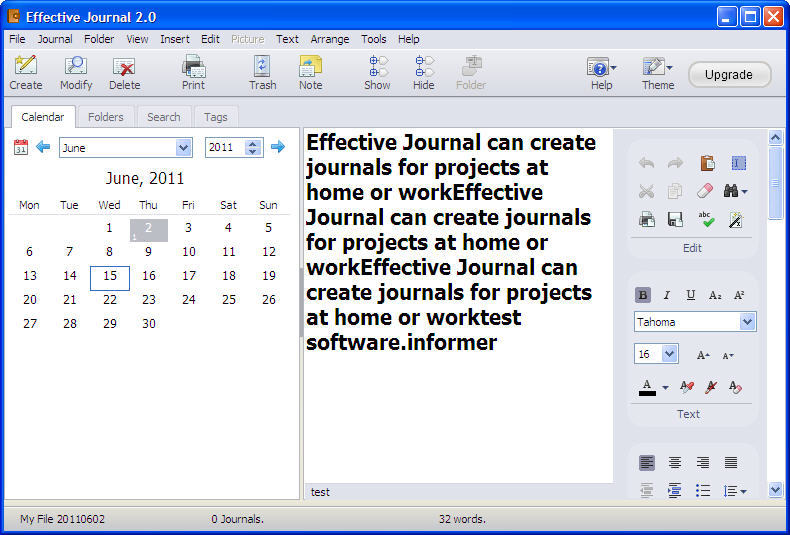Click the highlight marker icon
The width and height of the screenshot is (790, 535).
pos(711,387)
